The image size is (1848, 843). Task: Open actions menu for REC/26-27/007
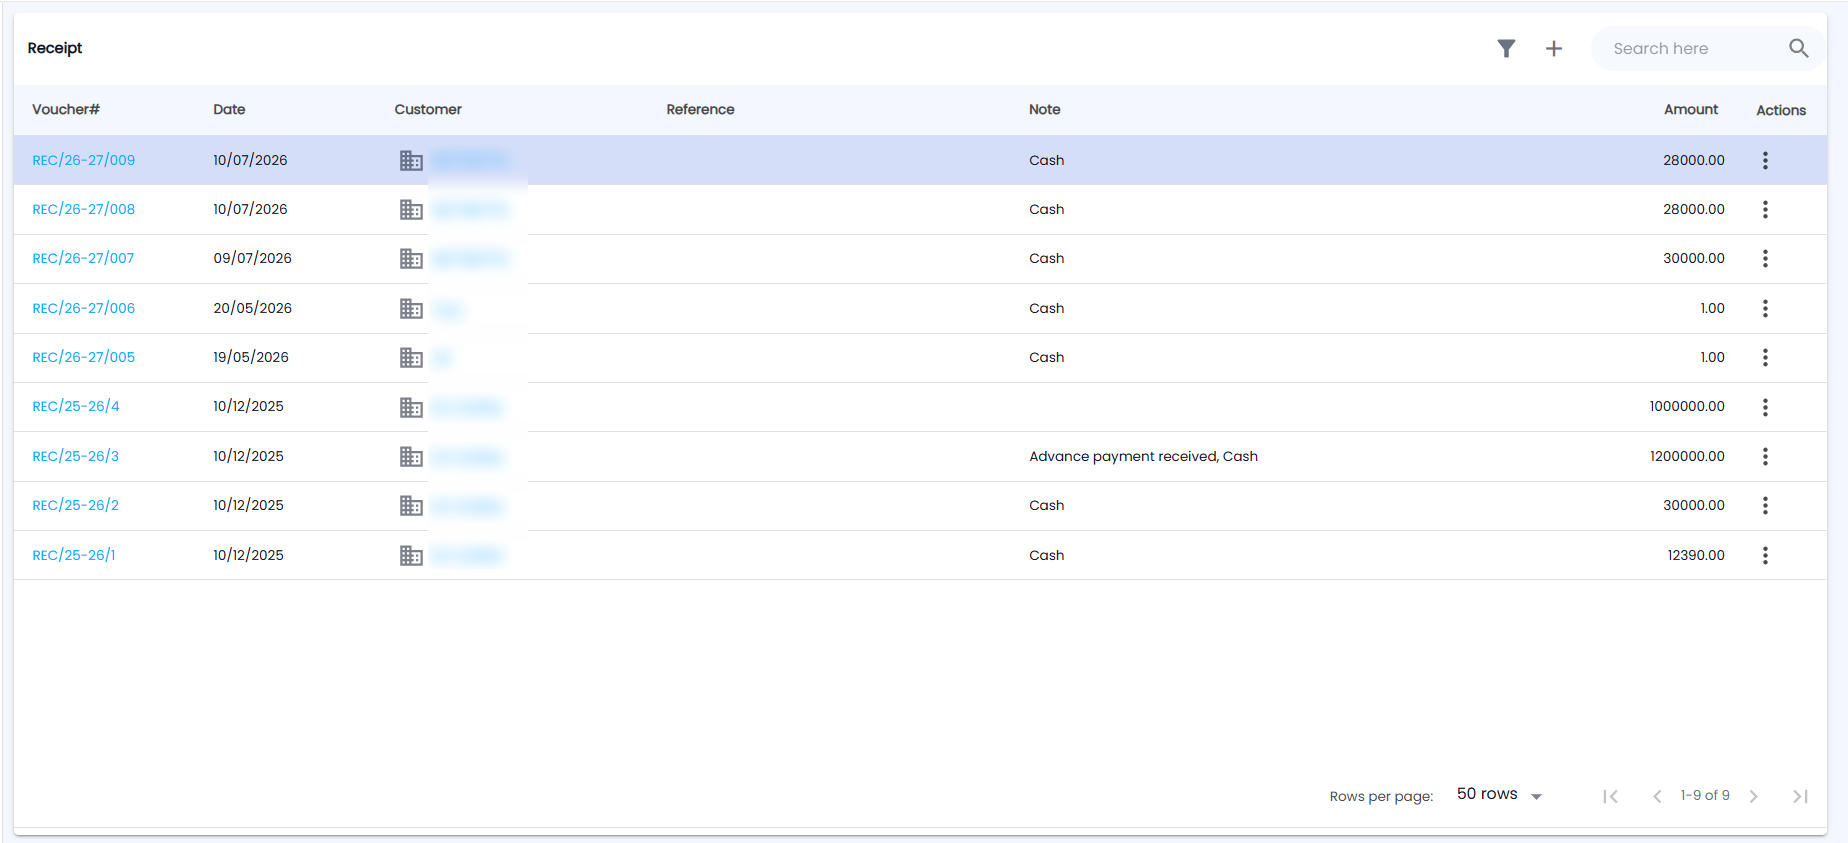(x=1765, y=258)
